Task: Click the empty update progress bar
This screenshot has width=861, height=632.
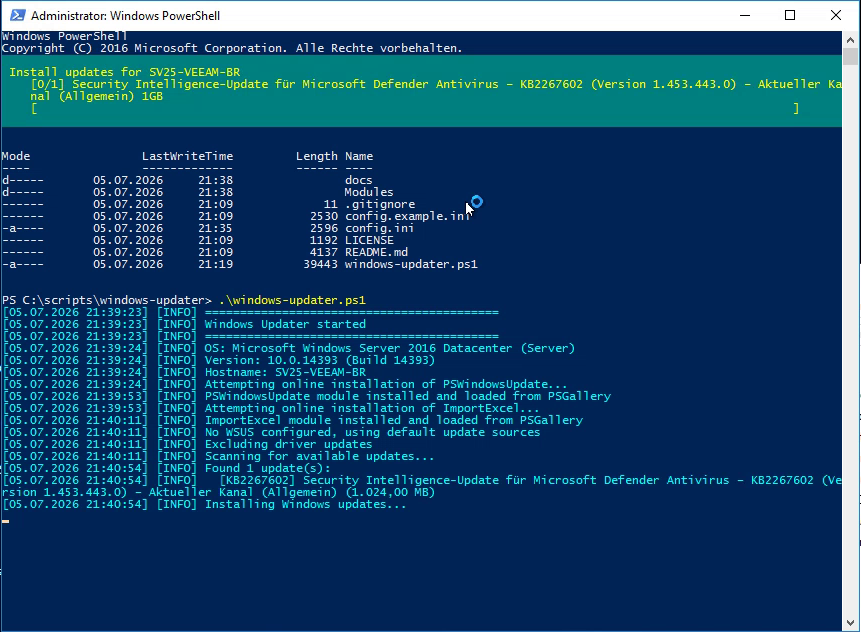Action: tap(415, 108)
